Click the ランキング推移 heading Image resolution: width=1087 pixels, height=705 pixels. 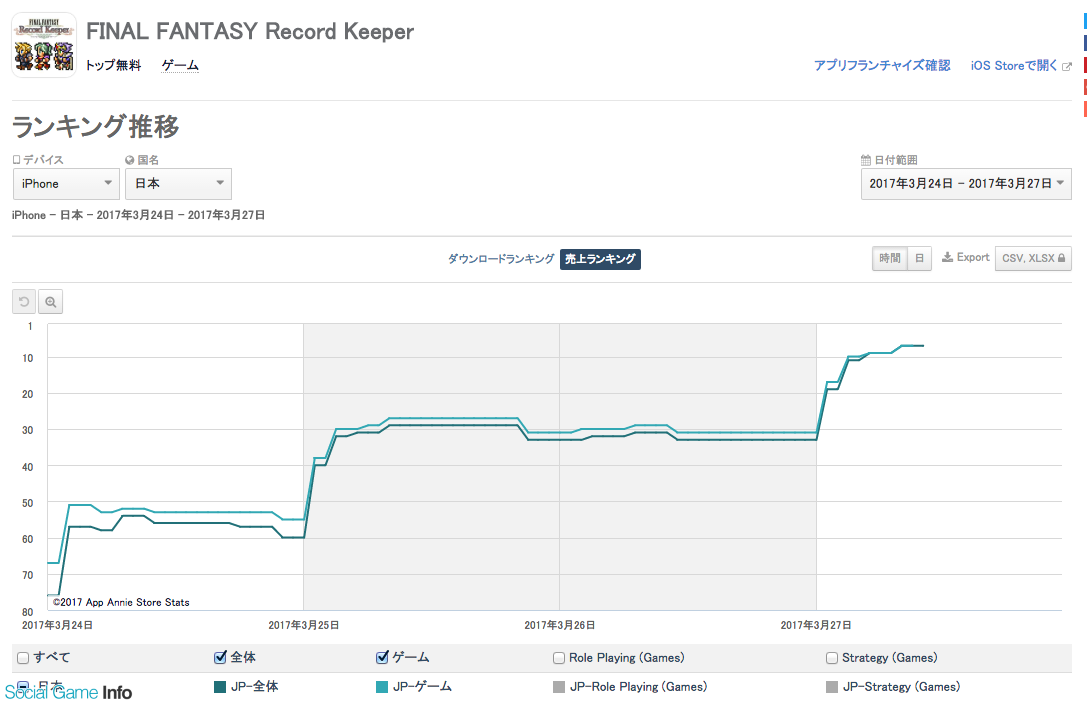[x=96, y=126]
